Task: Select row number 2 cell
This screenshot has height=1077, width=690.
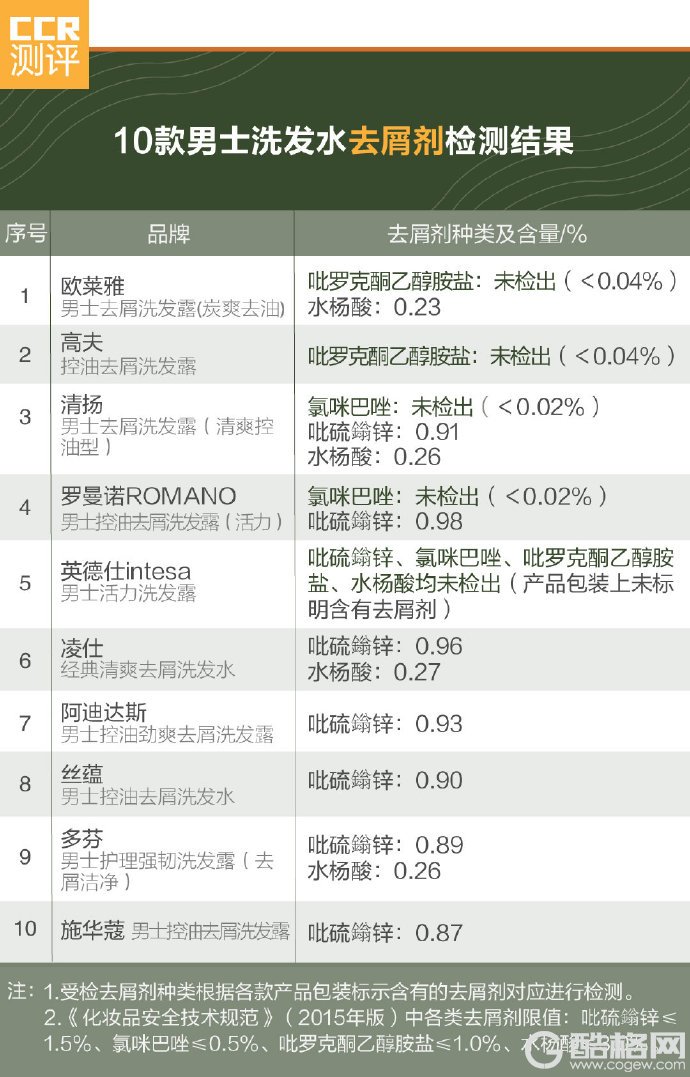Action: [25, 354]
